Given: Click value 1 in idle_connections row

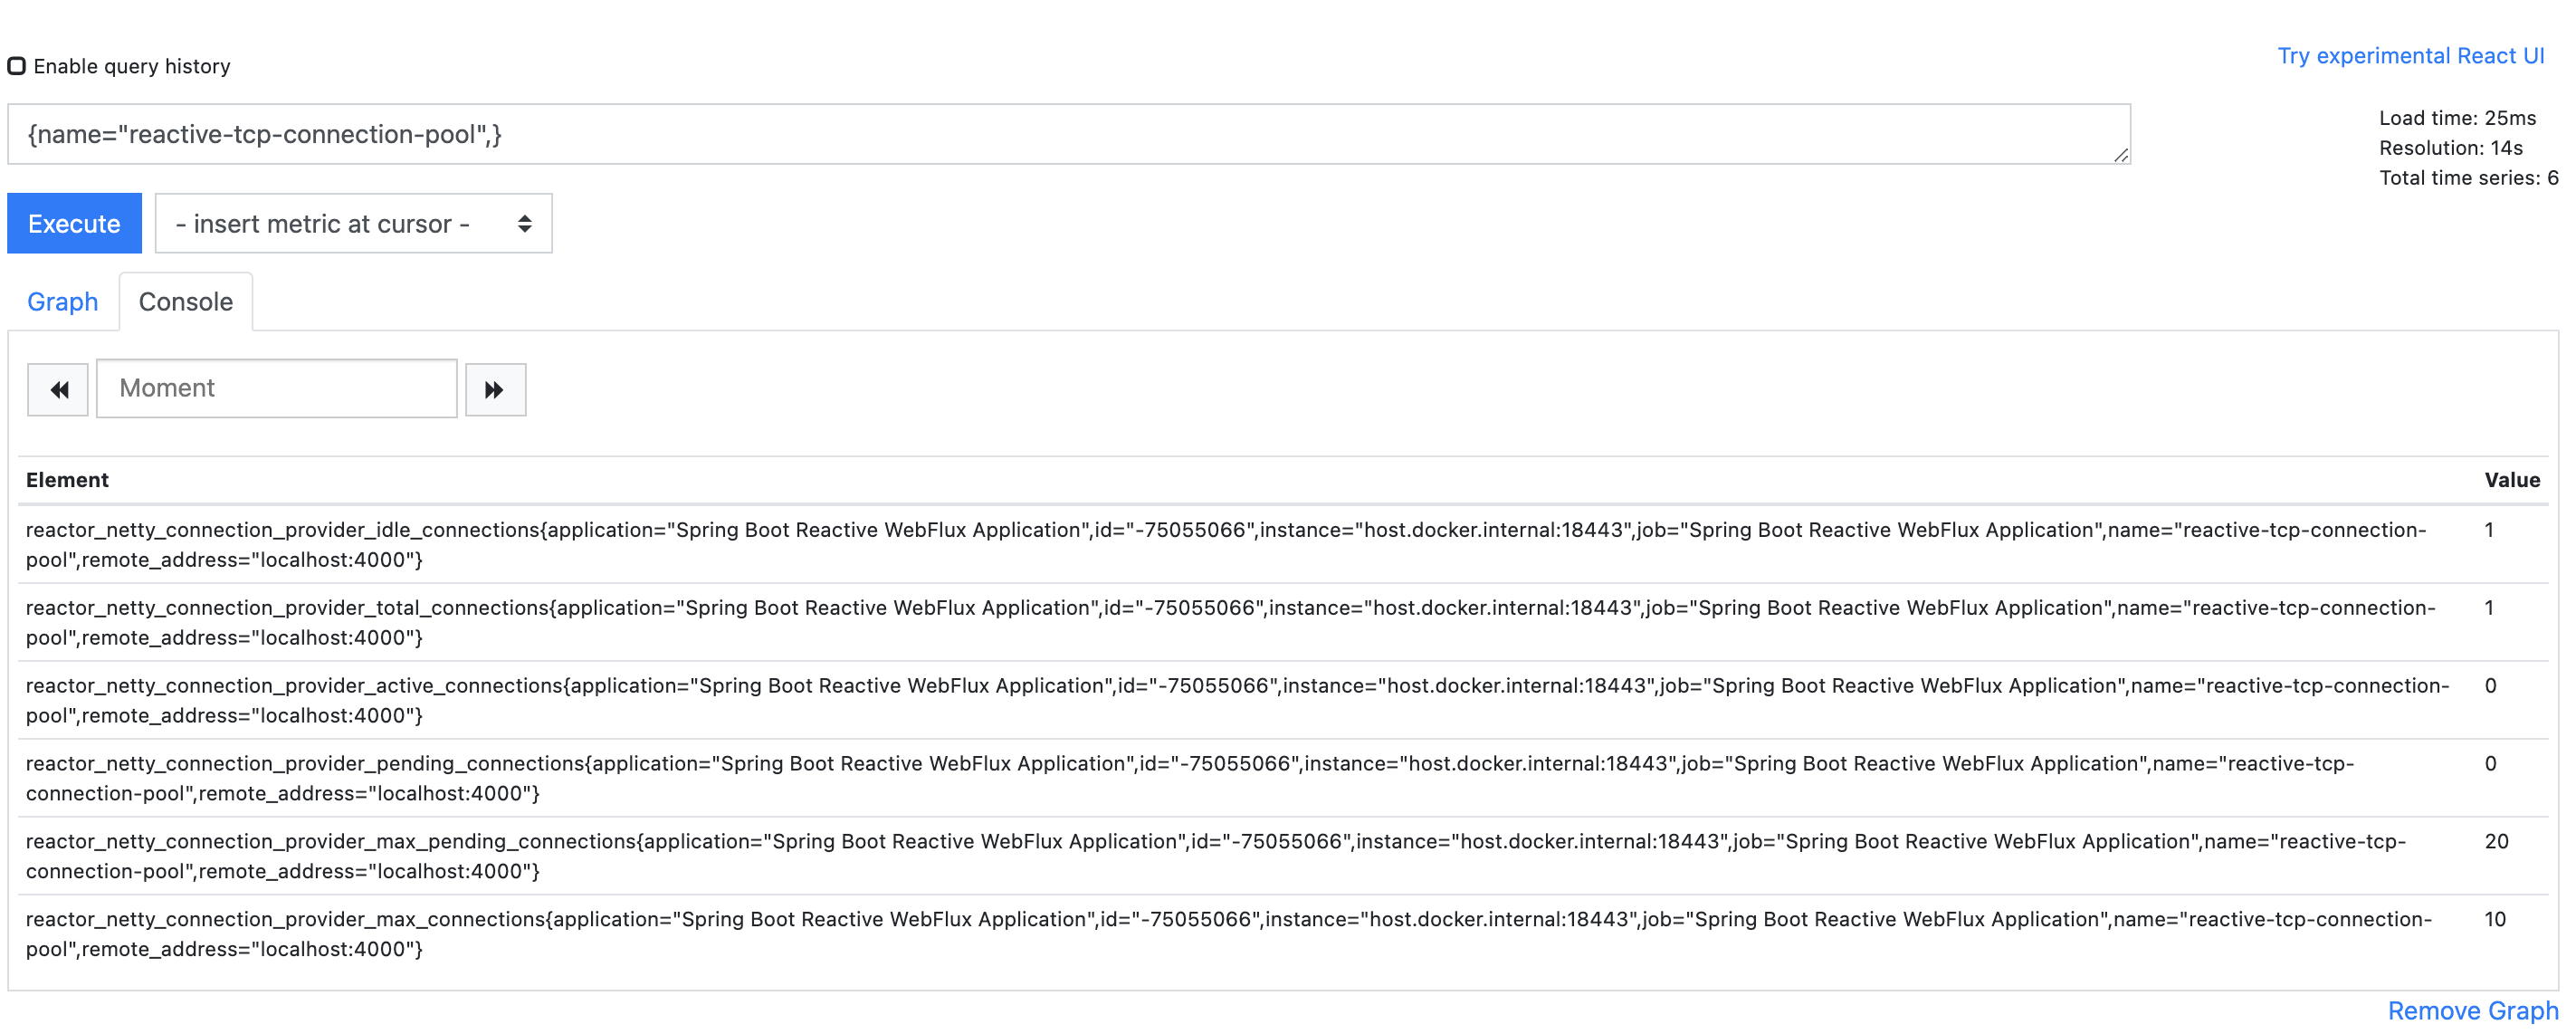Looking at the screenshot, I should click(x=2489, y=530).
